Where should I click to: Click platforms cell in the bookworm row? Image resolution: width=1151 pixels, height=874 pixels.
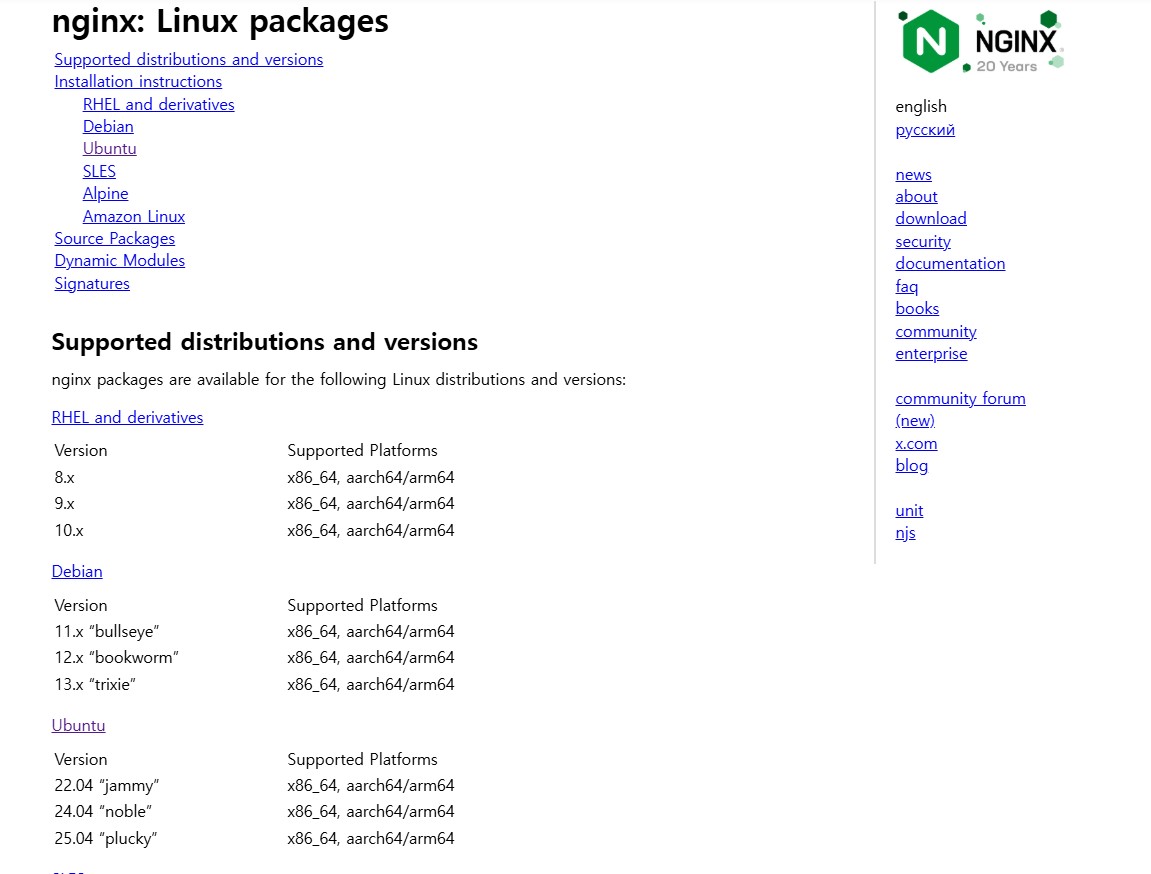coord(371,658)
